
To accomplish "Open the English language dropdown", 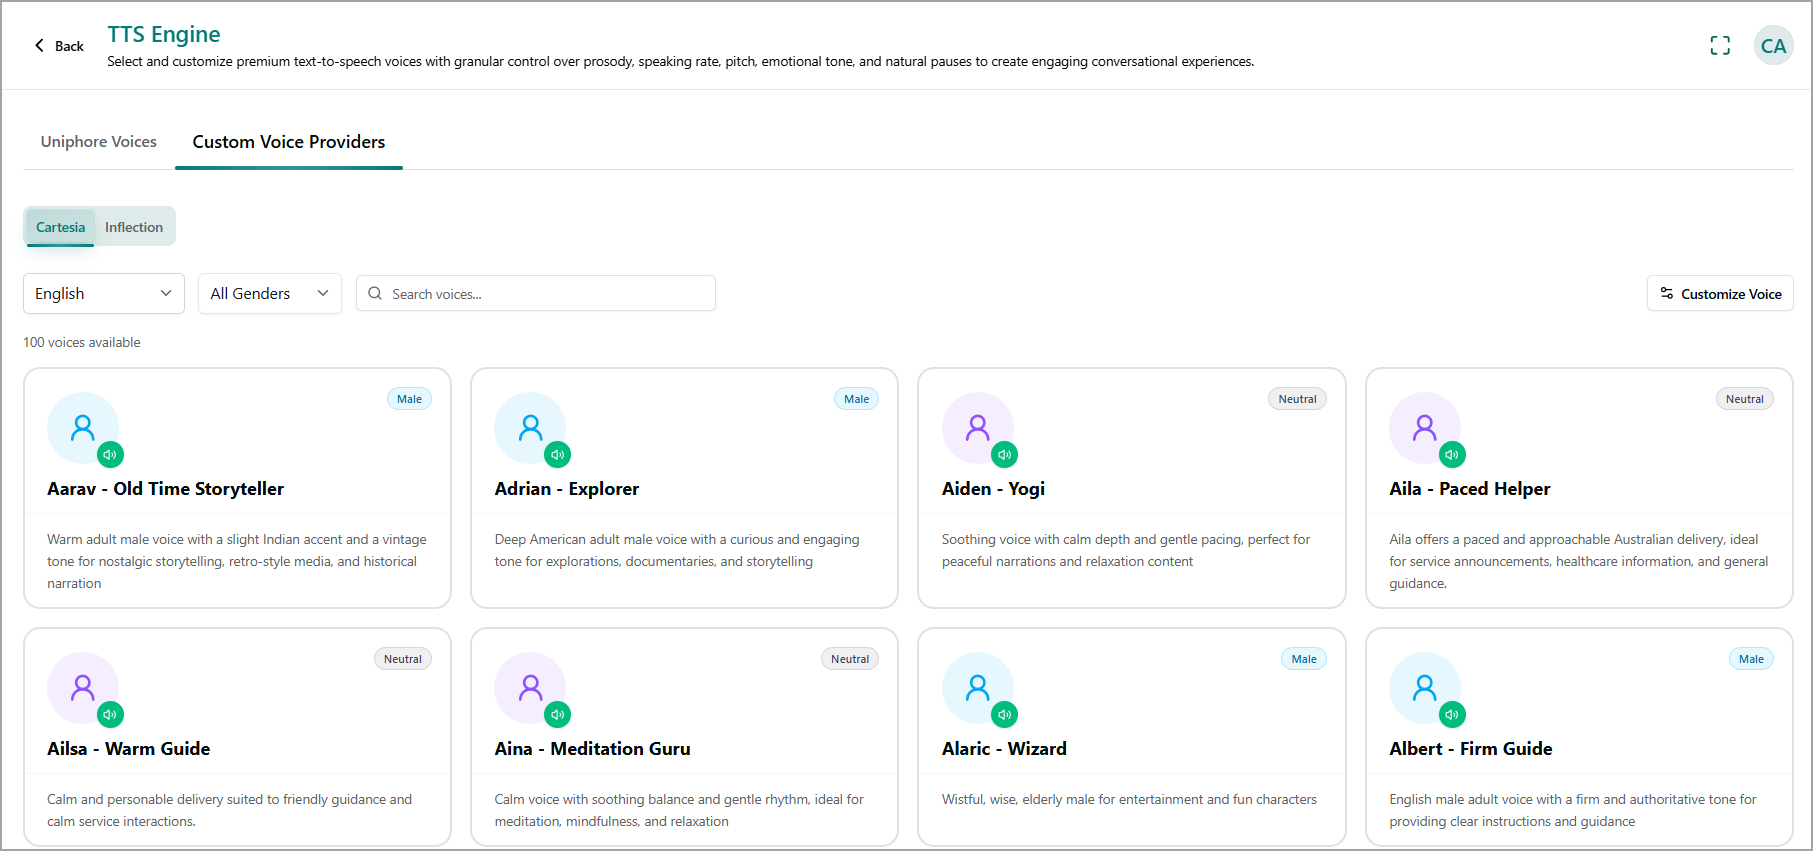I will point(104,293).
